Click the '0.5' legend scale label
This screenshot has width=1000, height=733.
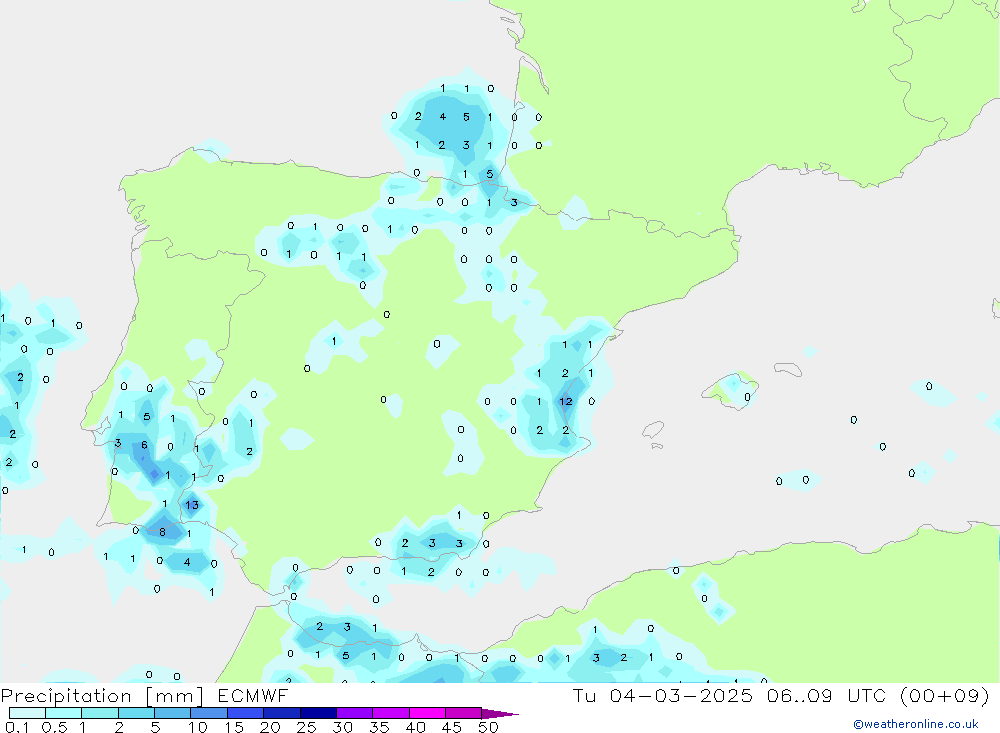[54, 727]
